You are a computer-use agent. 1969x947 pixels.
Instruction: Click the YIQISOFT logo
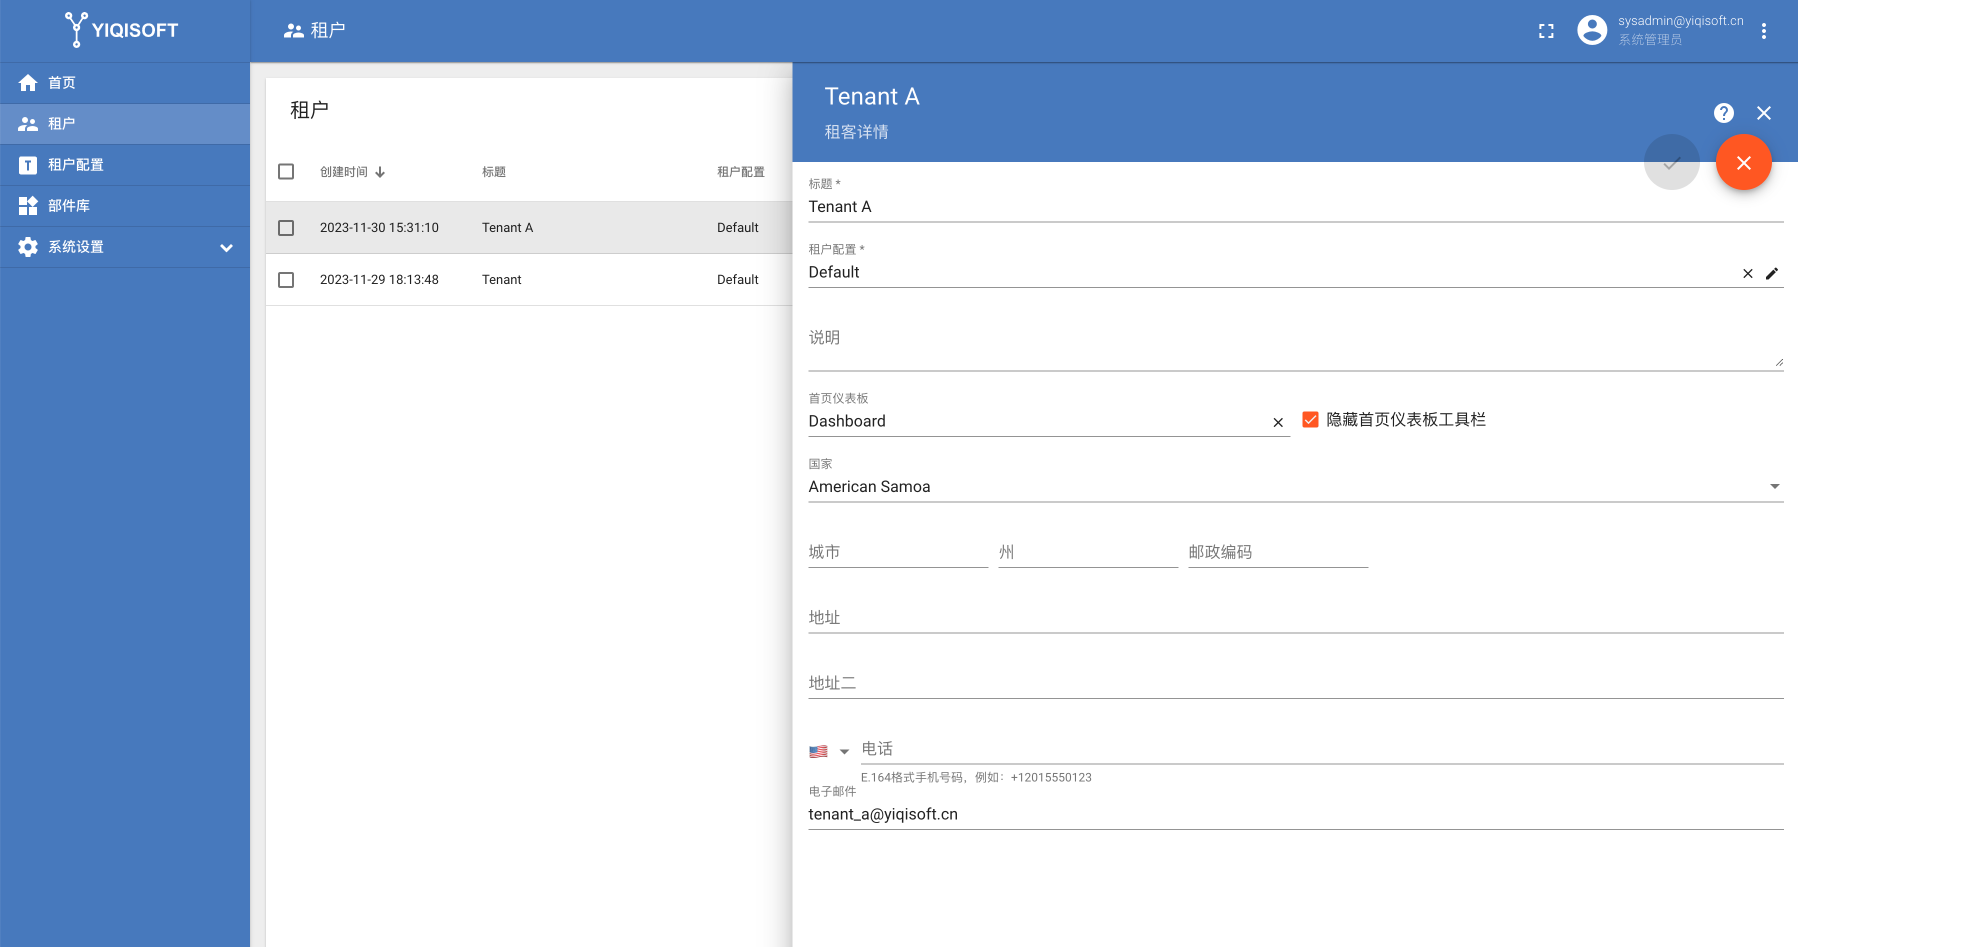121,30
